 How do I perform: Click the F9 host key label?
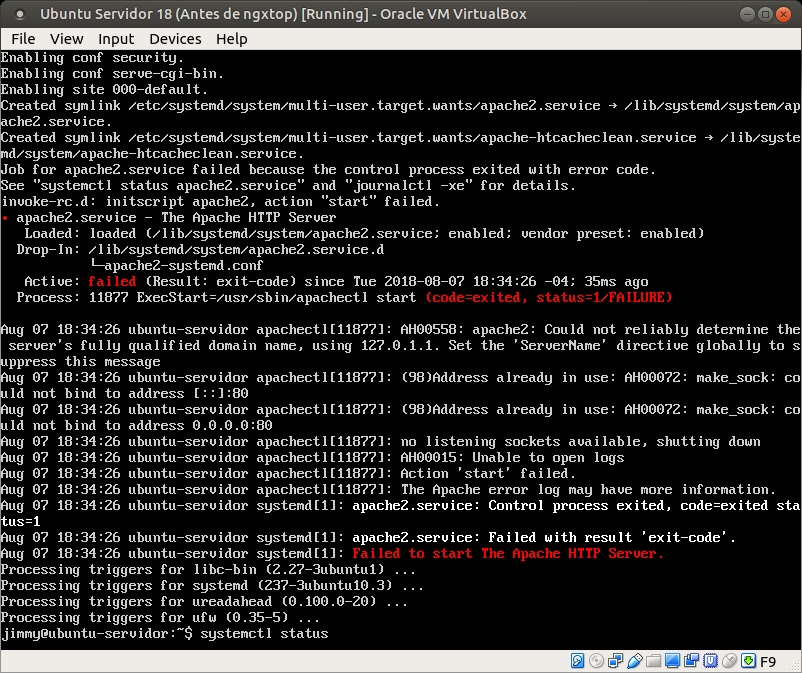coord(768,661)
